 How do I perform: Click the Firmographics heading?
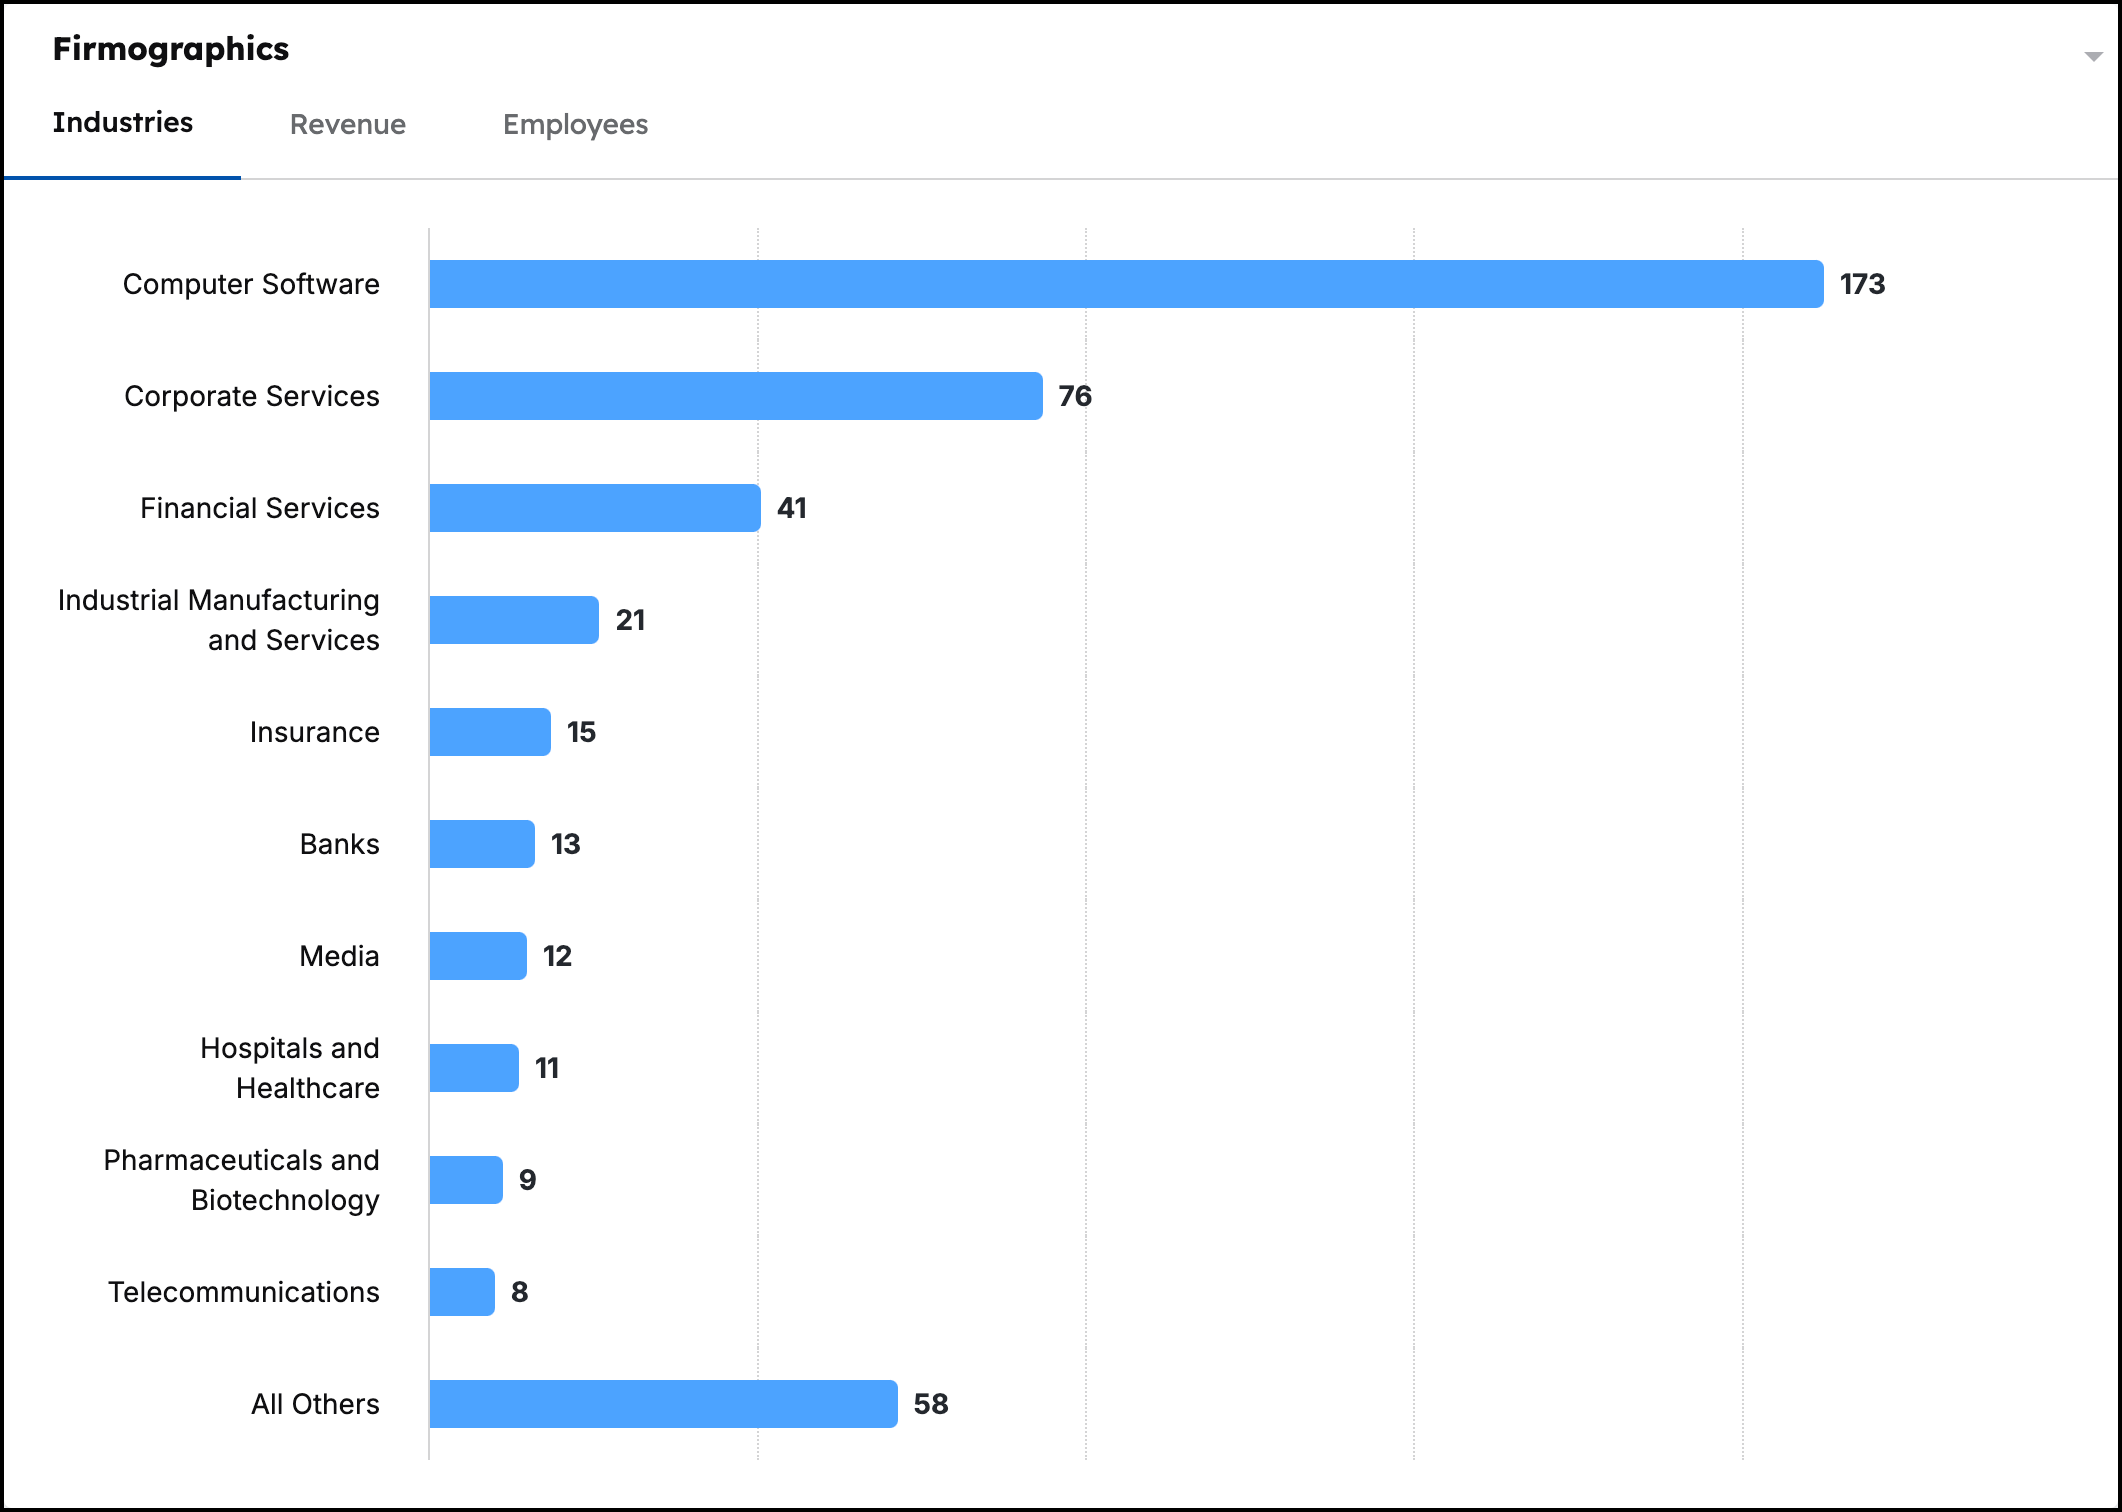pyautogui.click(x=170, y=49)
